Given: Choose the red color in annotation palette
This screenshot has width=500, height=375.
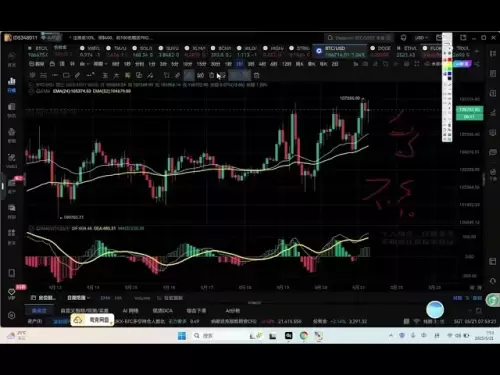Looking at the screenshot, I should [449, 60].
